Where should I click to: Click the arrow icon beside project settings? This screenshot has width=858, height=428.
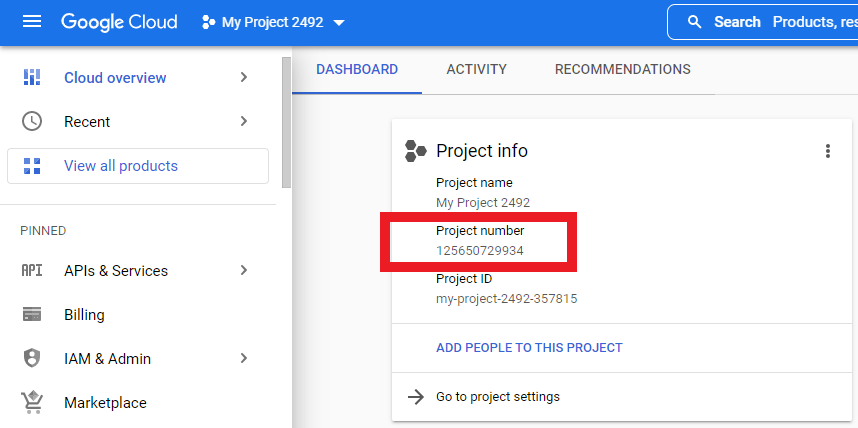tap(416, 397)
